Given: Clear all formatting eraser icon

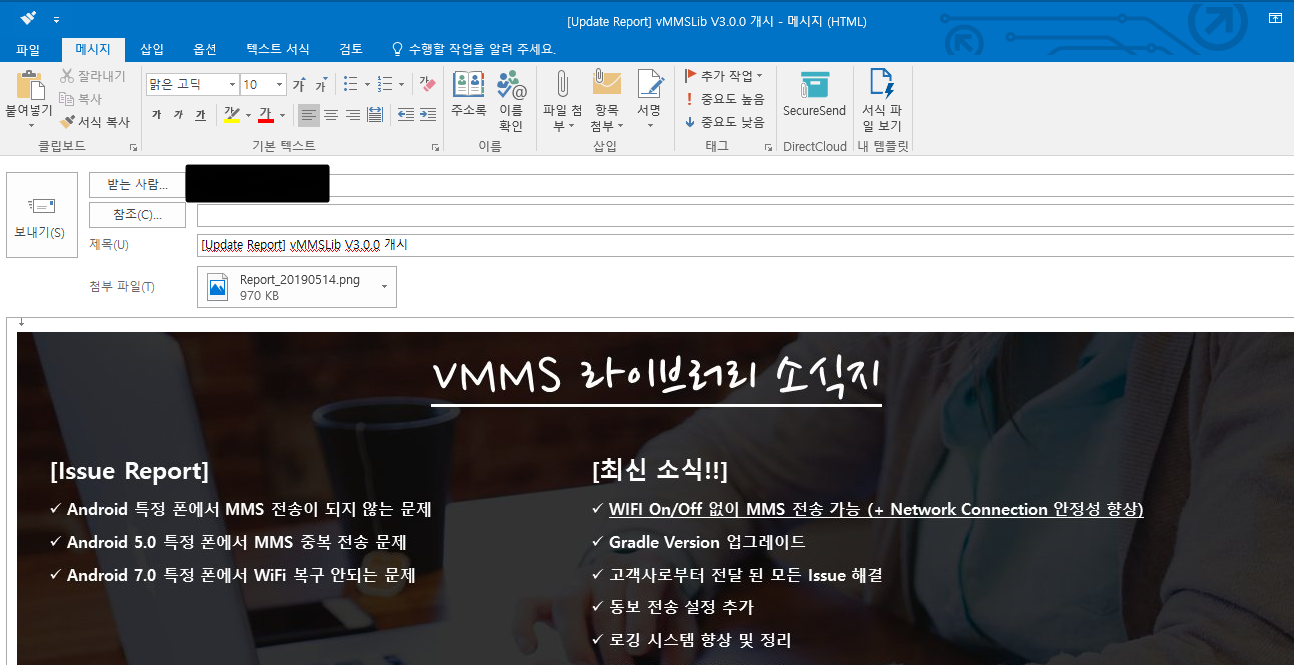Looking at the screenshot, I should pyautogui.click(x=427, y=85).
